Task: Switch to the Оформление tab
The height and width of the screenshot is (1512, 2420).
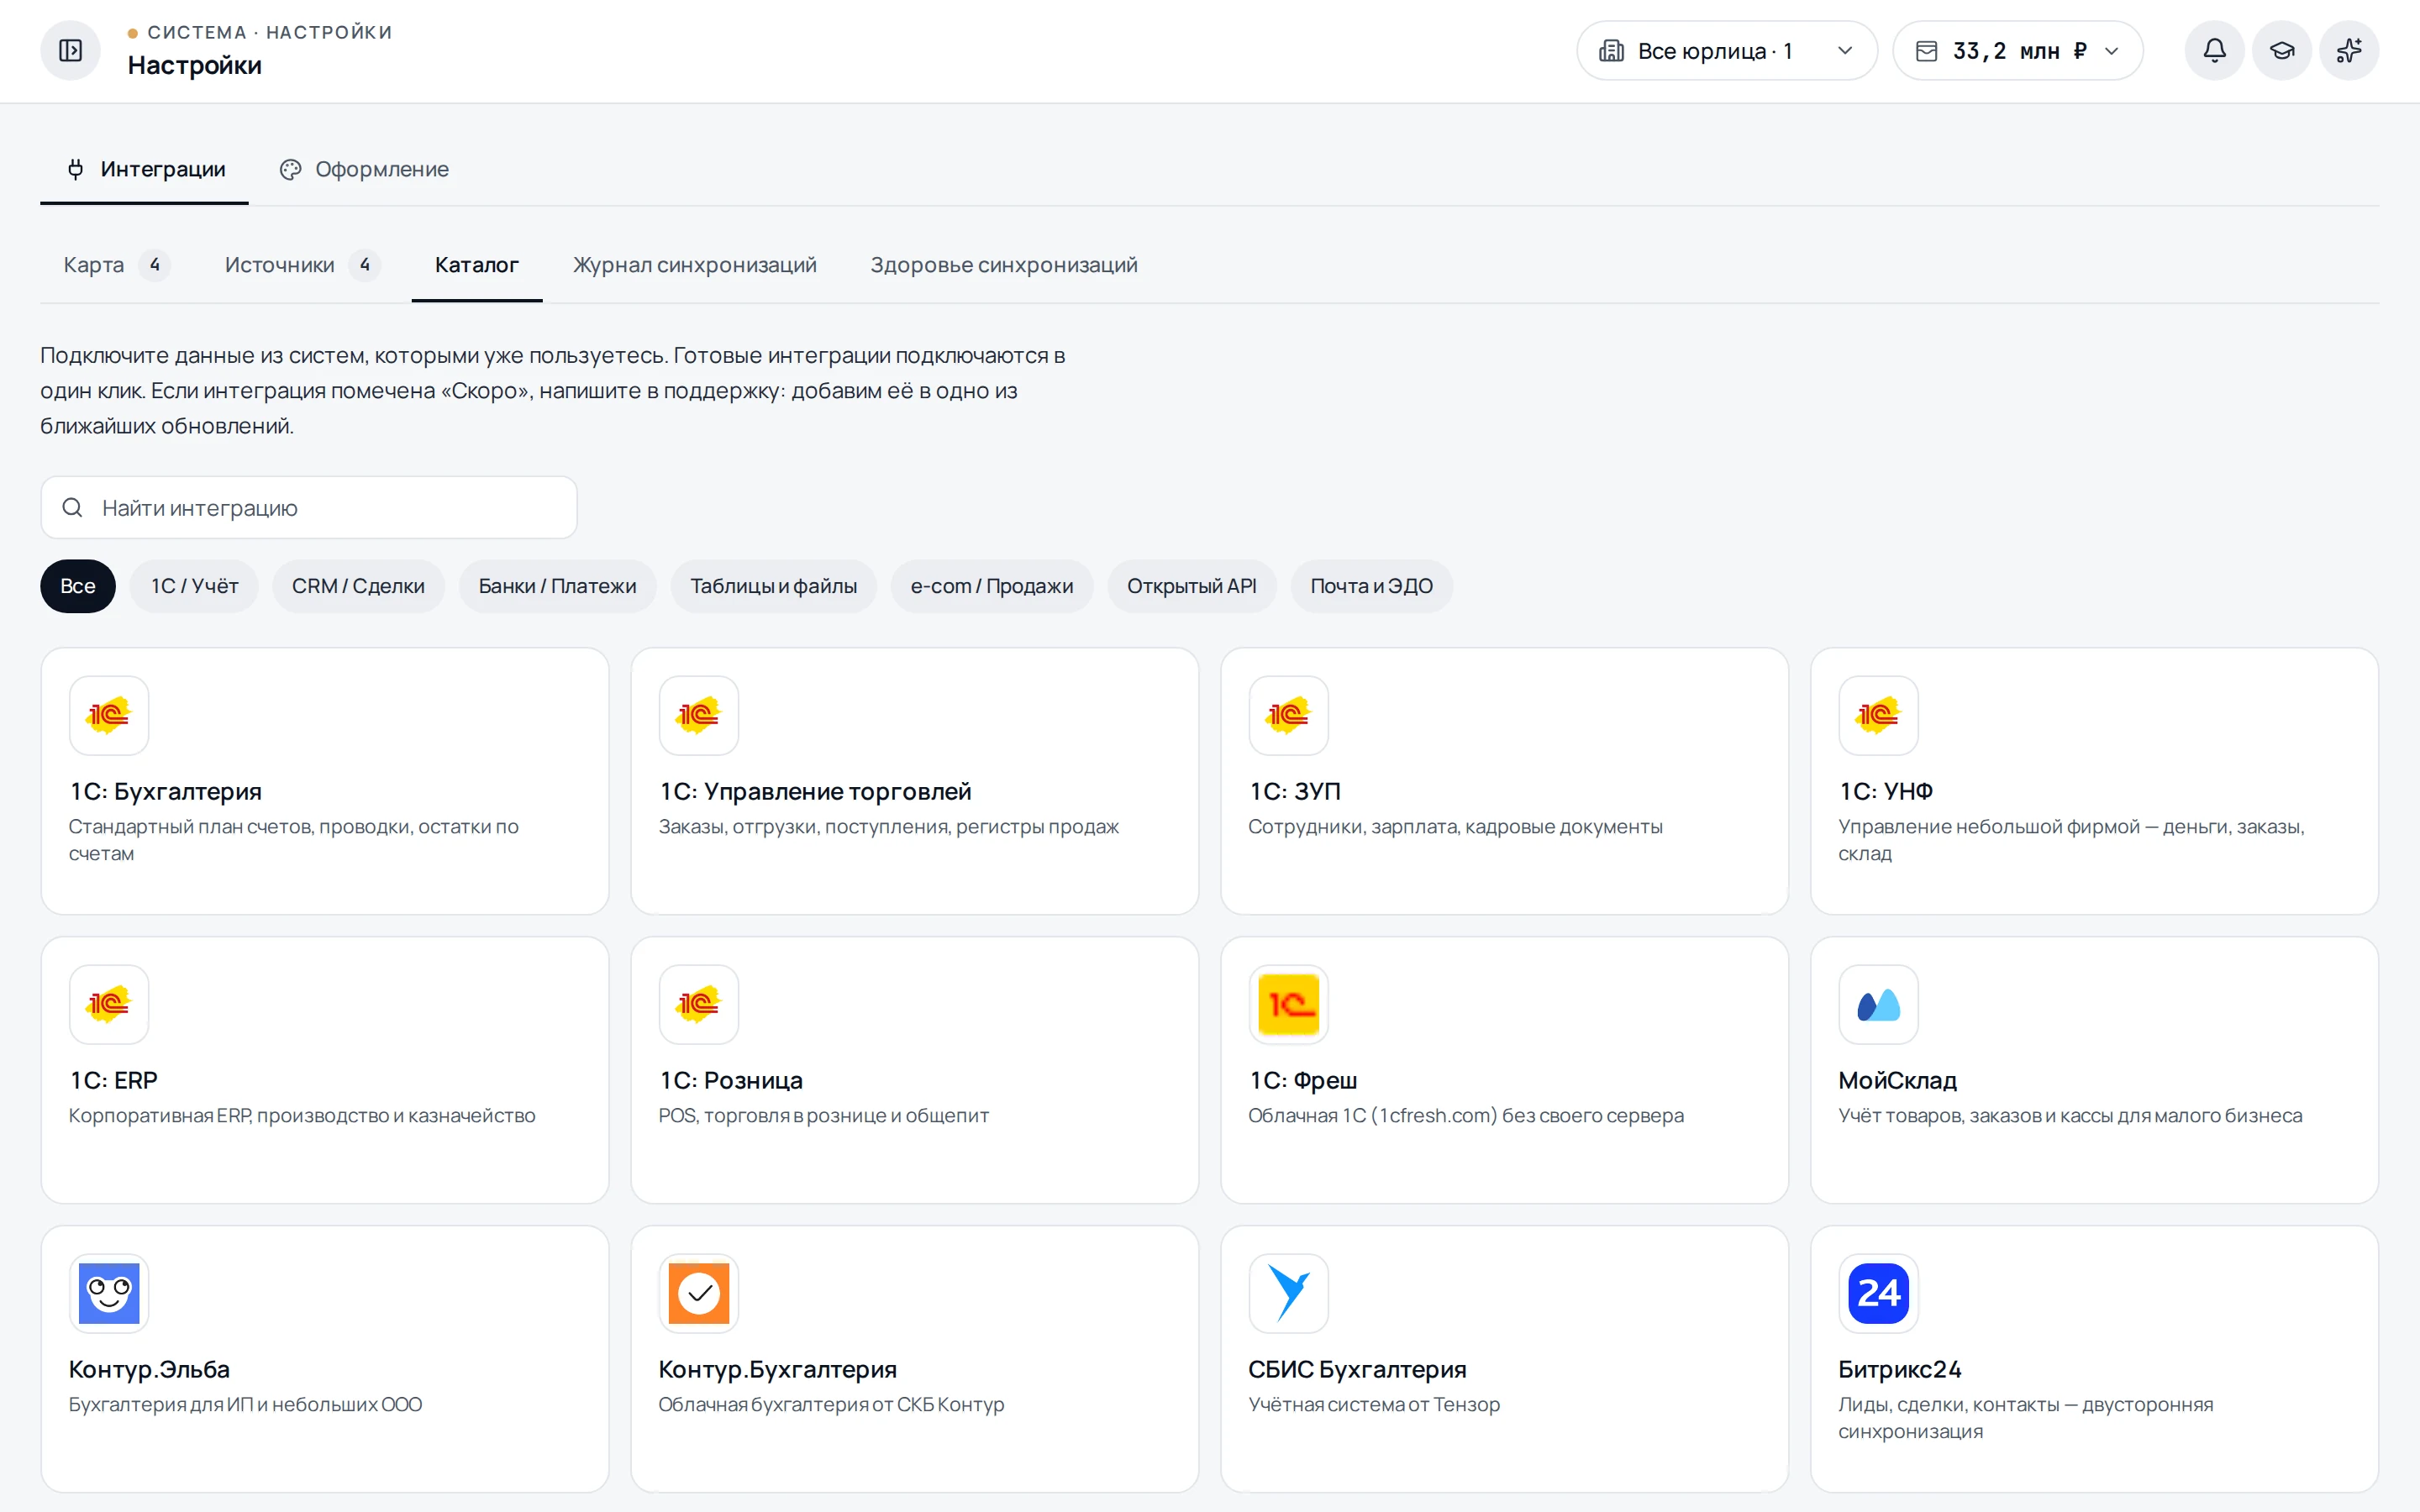Action: pos(363,170)
